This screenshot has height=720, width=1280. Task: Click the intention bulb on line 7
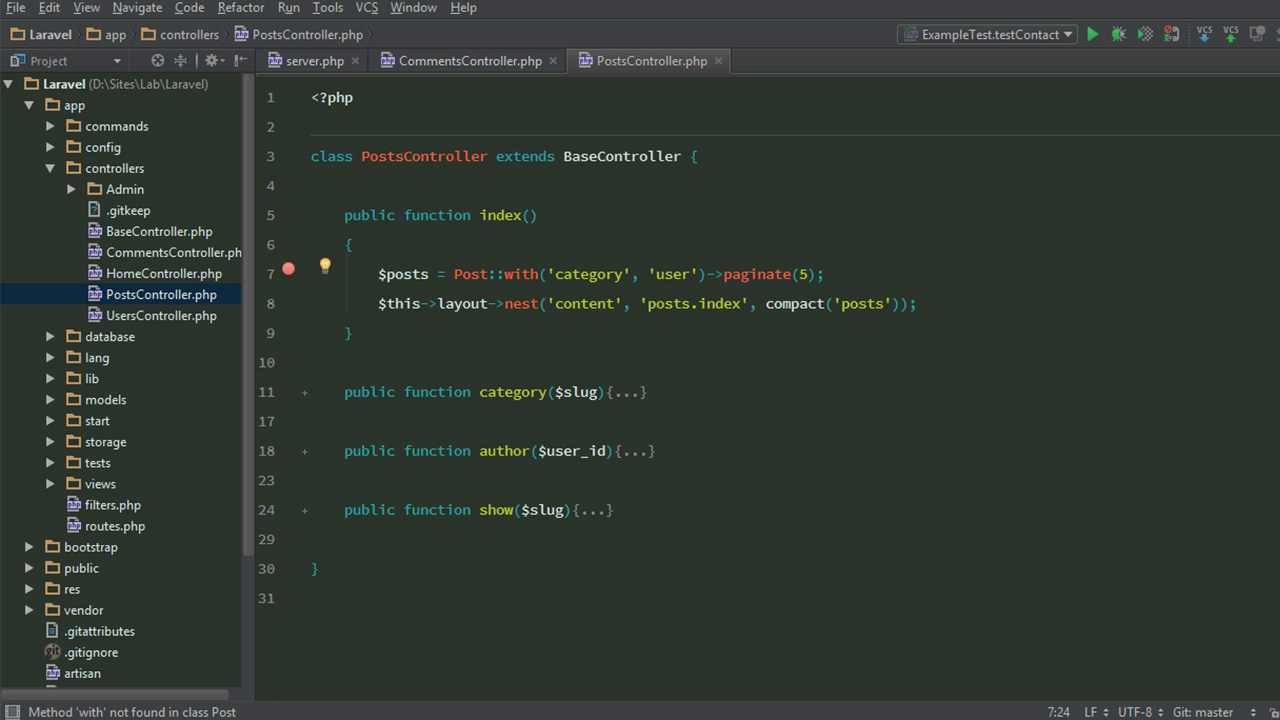325,265
